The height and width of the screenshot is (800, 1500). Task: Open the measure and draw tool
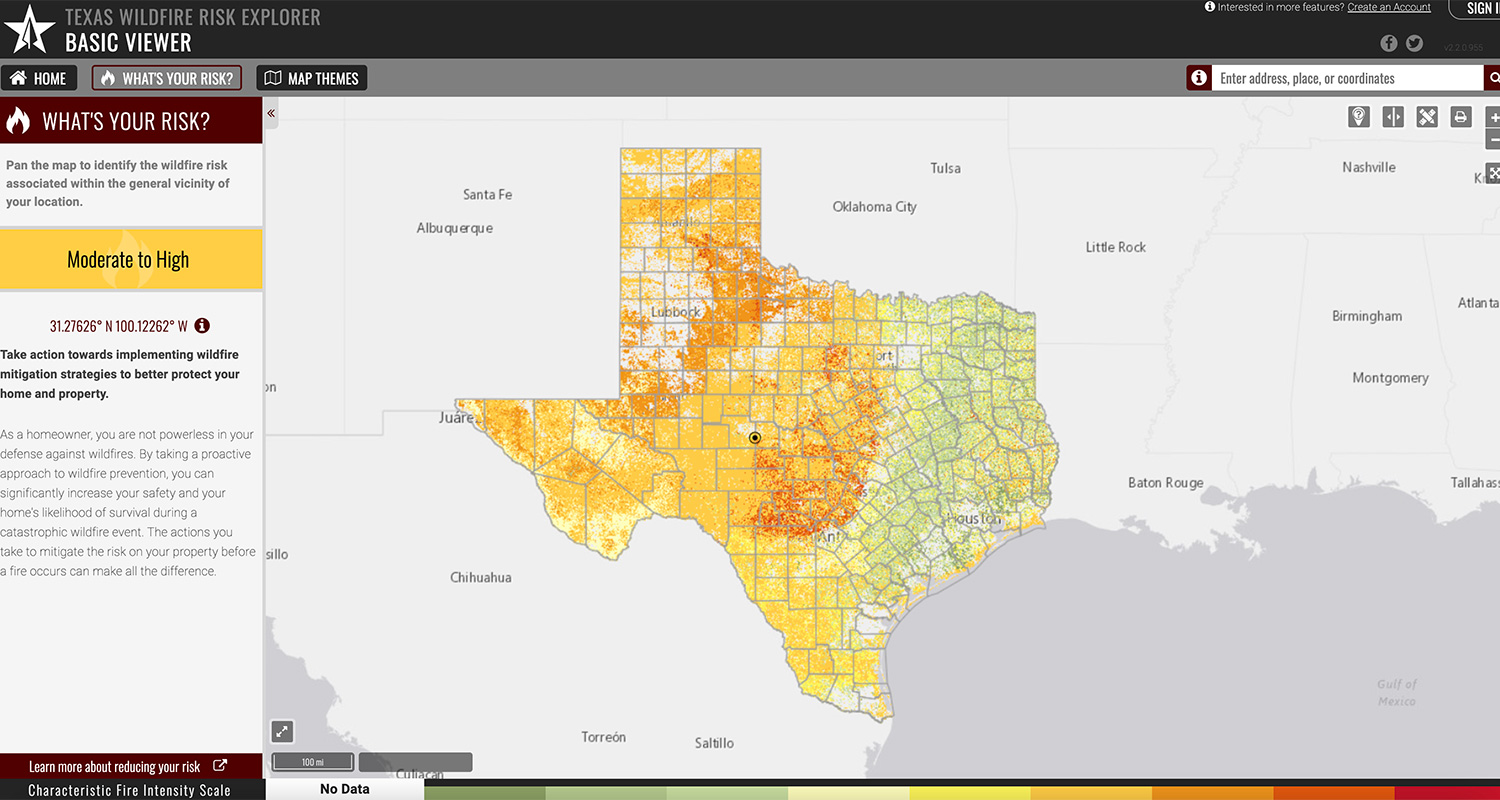click(1427, 117)
